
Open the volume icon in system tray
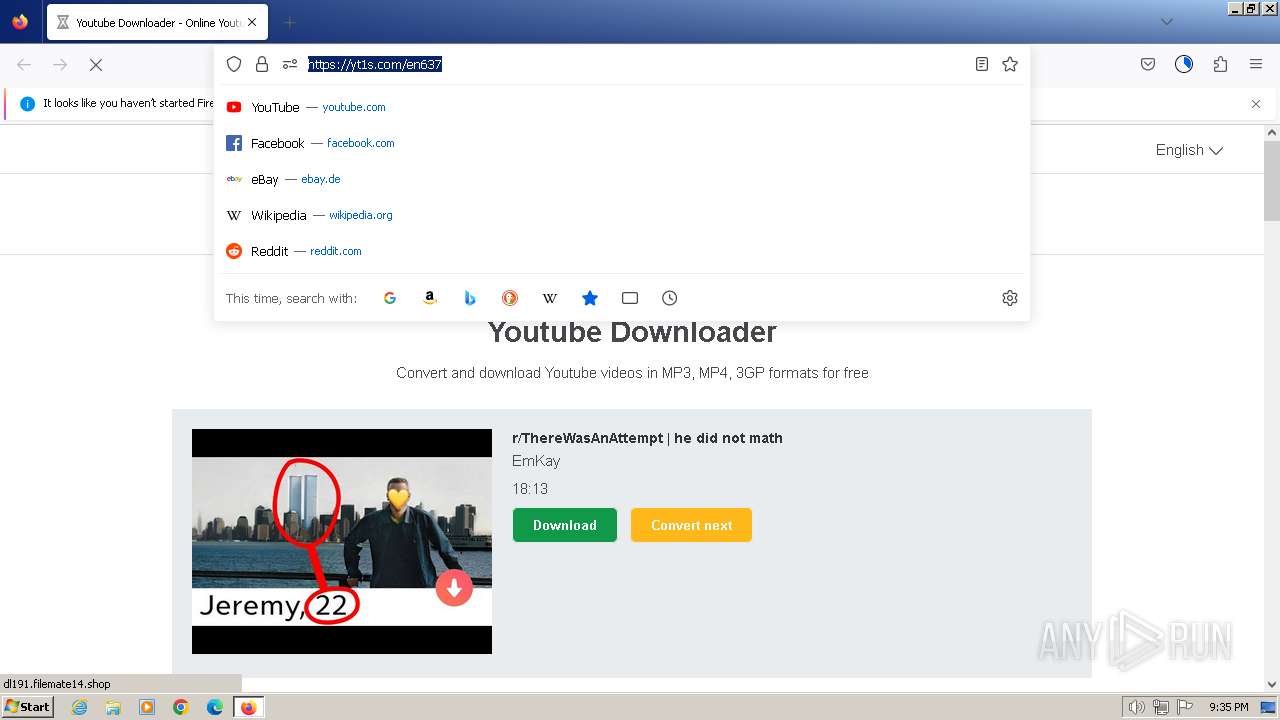[1136, 707]
